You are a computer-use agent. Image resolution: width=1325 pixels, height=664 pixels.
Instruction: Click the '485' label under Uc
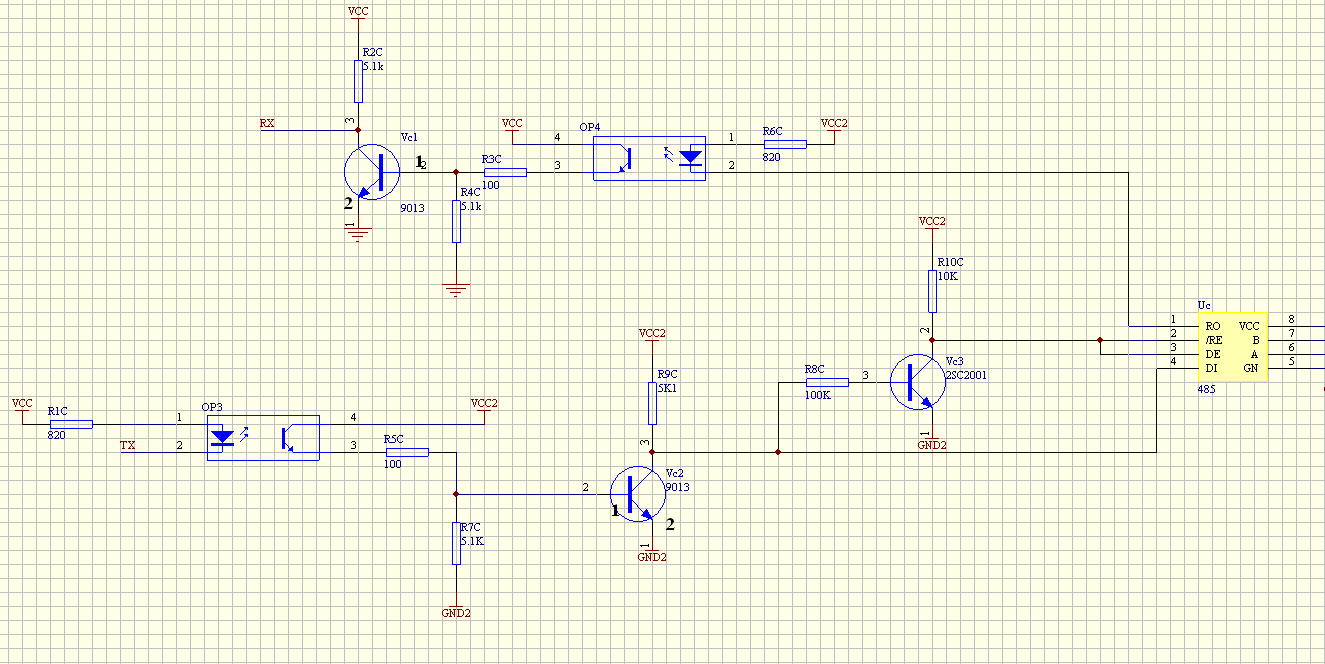(x=1207, y=389)
